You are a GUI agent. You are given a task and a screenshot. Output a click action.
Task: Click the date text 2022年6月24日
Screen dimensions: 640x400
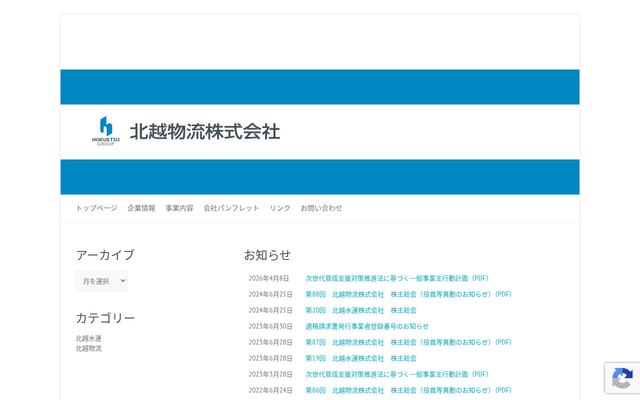point(271,390)
